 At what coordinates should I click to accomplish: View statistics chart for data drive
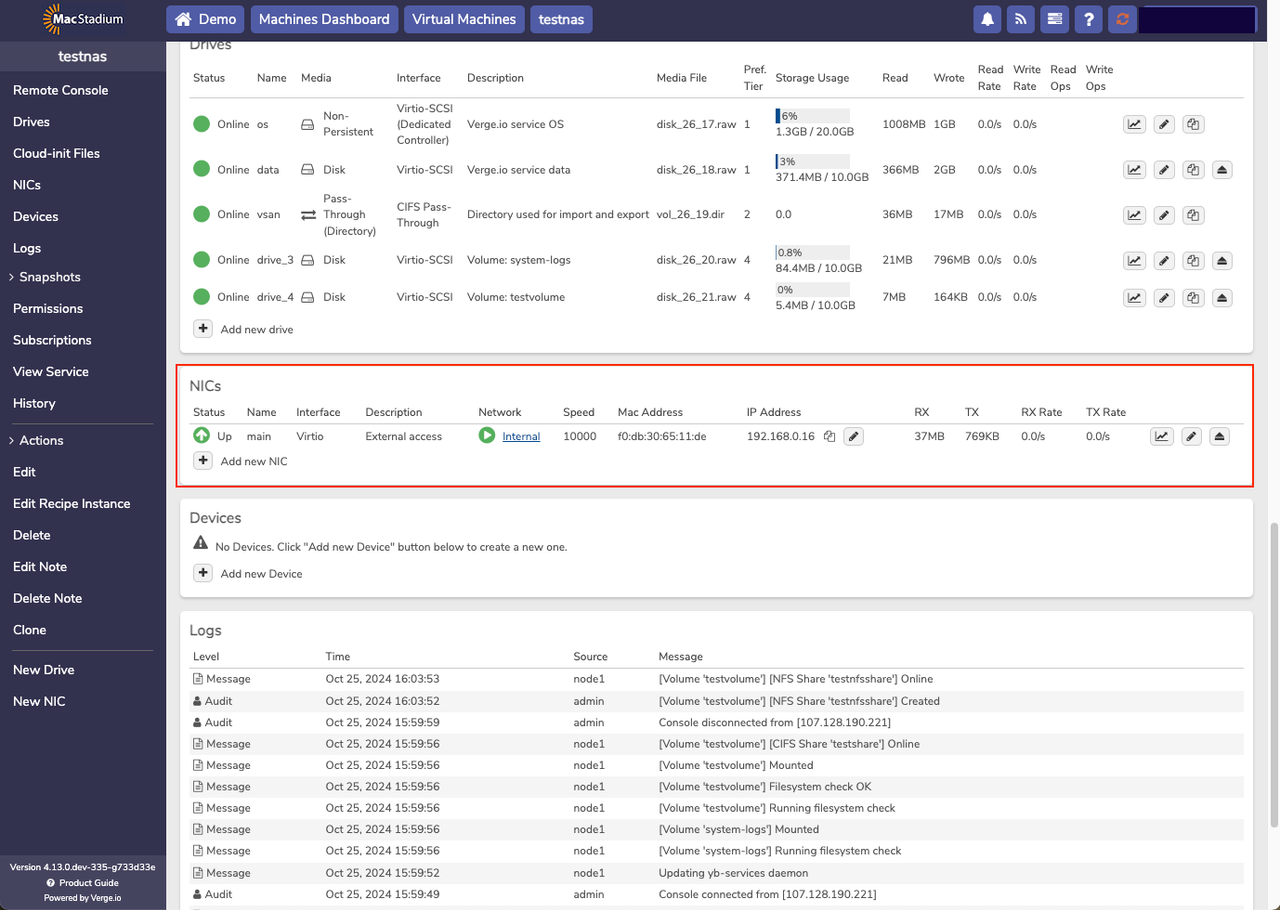pyautogui.click(x=1134, y=170)
